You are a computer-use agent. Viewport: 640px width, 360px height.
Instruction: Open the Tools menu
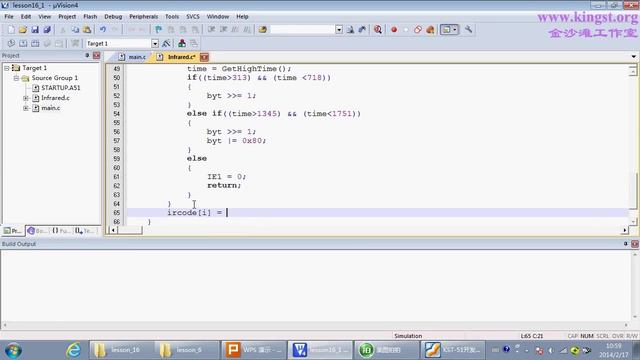coord(172,17)
